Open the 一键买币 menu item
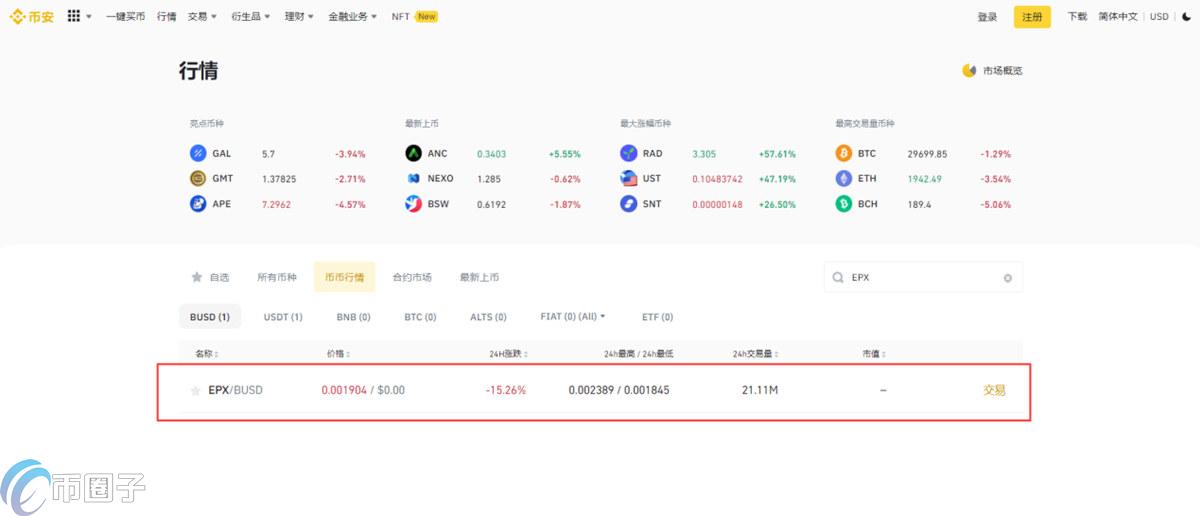The image size is (1200, 516). 126,17
